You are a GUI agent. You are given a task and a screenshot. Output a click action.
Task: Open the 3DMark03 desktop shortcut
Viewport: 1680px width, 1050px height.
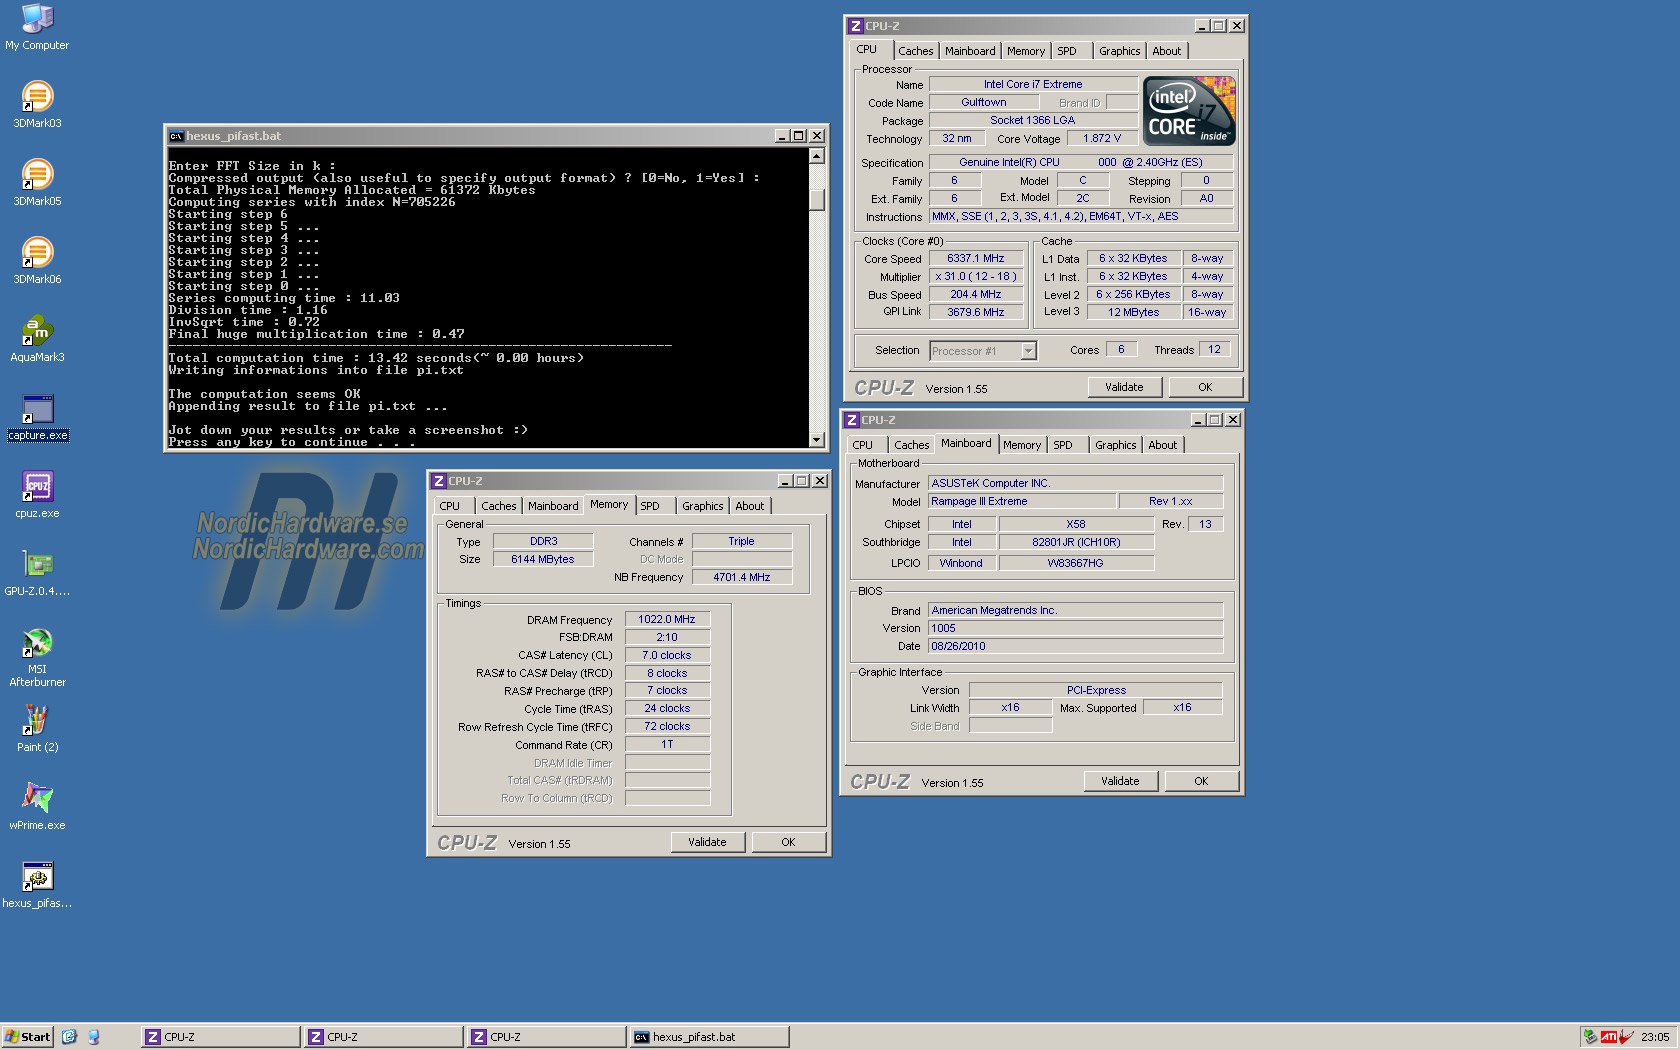tap(37, 97)
